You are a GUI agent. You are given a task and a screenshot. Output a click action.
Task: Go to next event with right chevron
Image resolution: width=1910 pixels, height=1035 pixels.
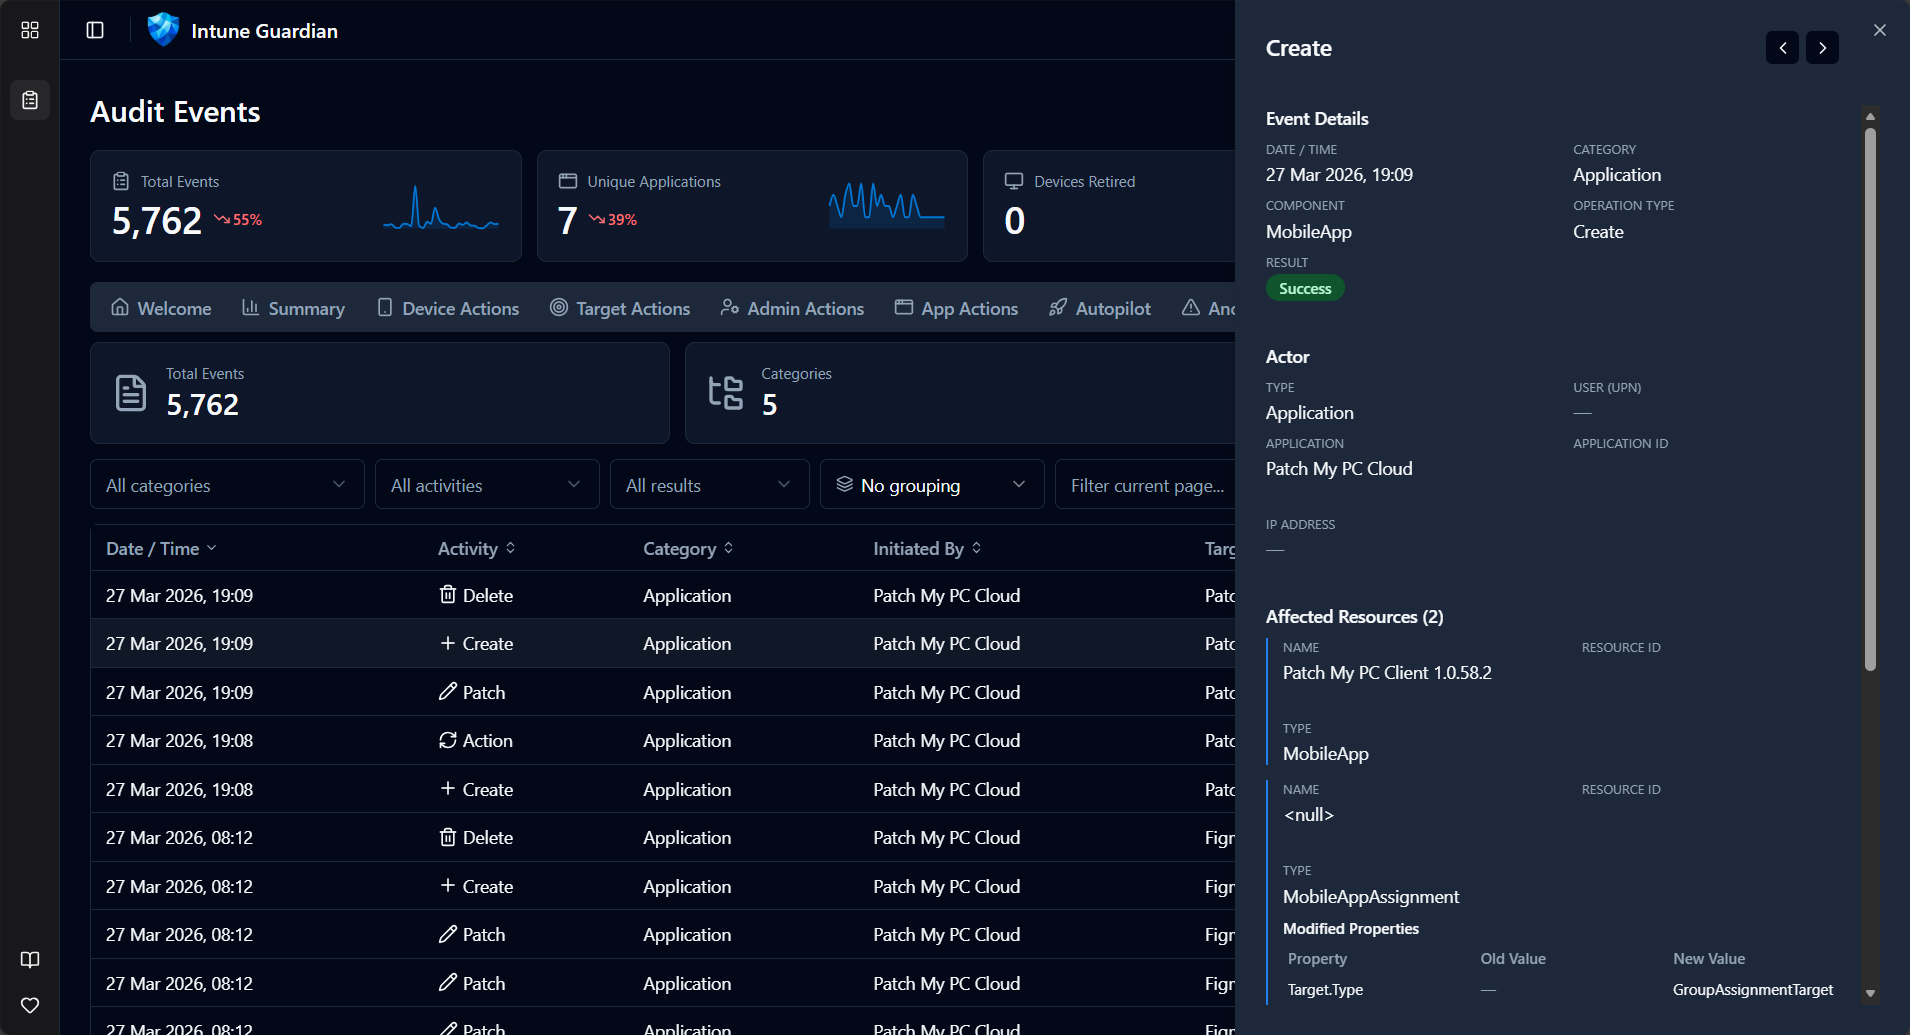click(x=1822, y=48)
